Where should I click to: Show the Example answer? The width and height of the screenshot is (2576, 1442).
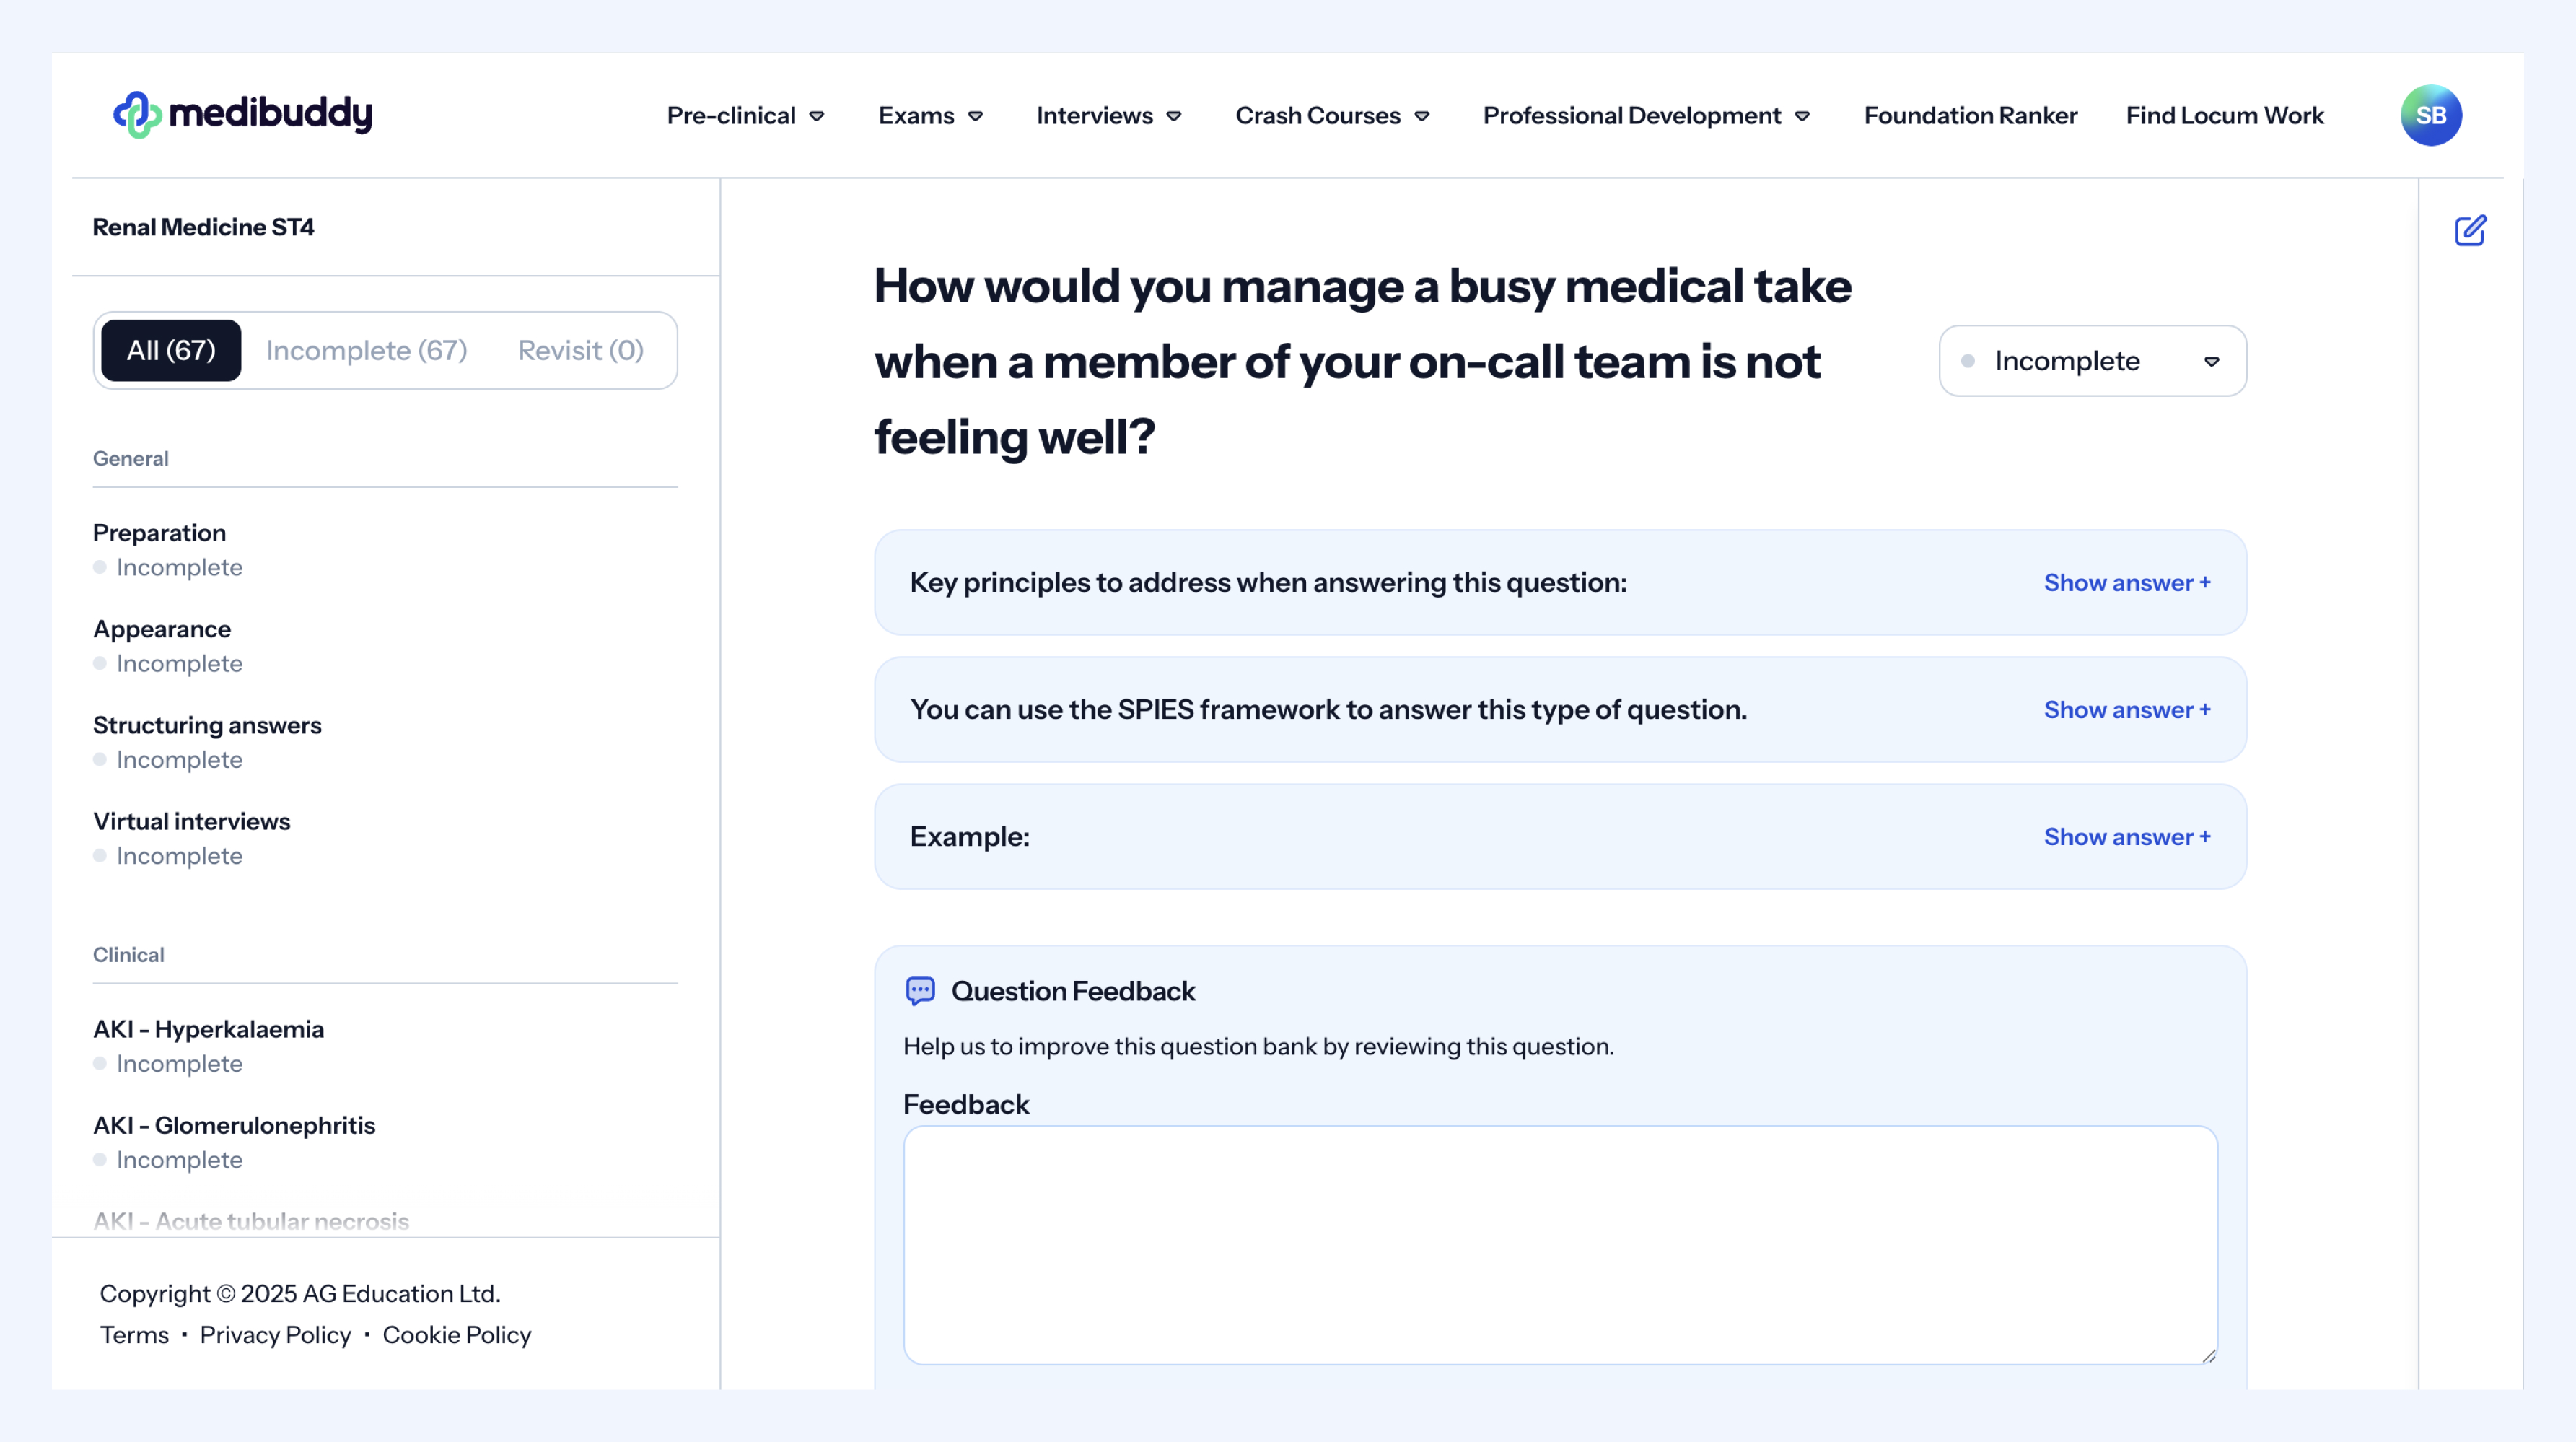coord(2126,837)
